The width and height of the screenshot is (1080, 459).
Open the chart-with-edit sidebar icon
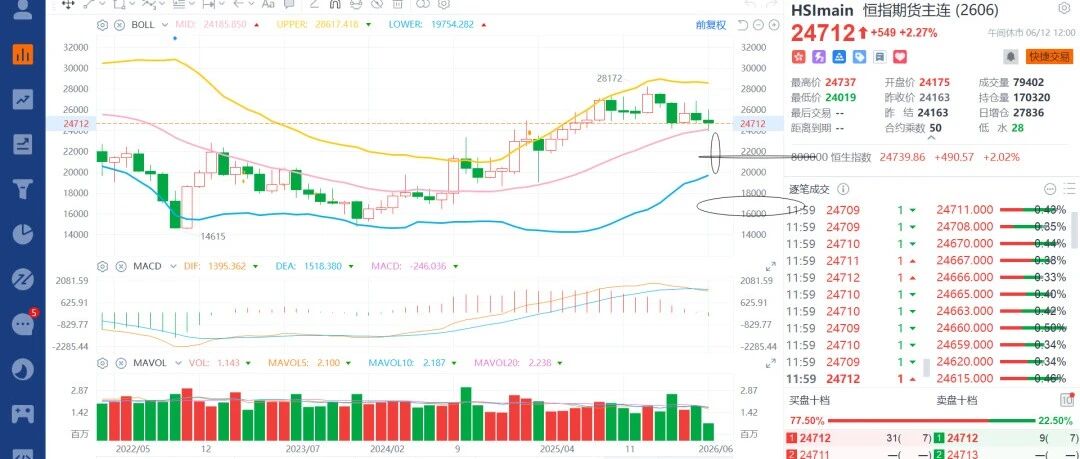click(22, 144)
